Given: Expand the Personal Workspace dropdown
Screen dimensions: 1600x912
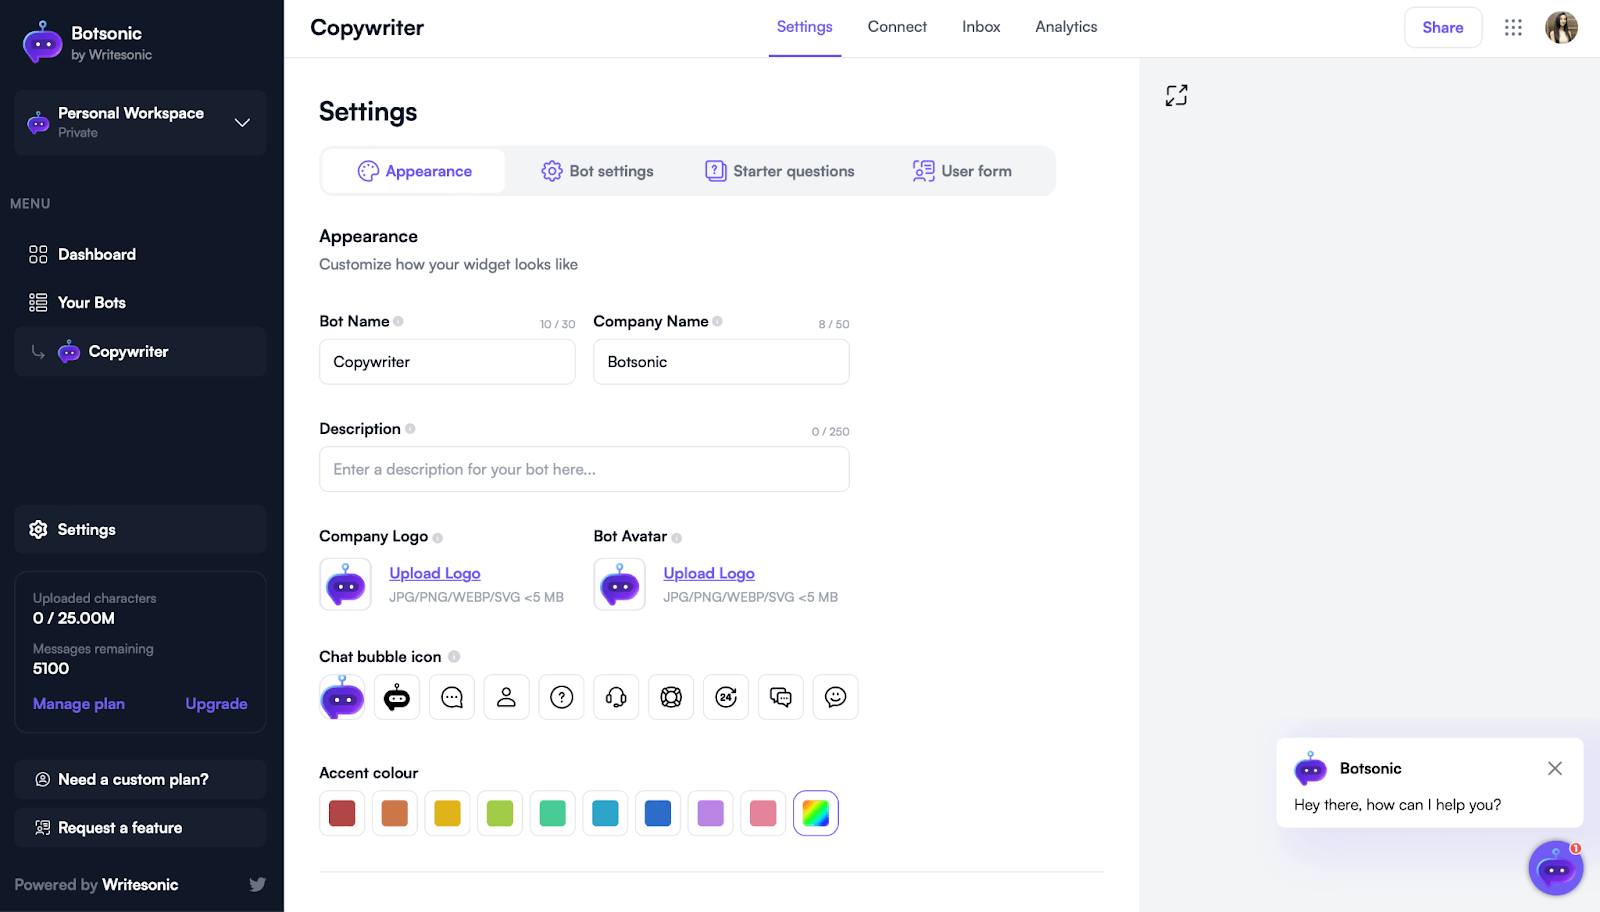Looking at the screenshot, I should [241, 122].
